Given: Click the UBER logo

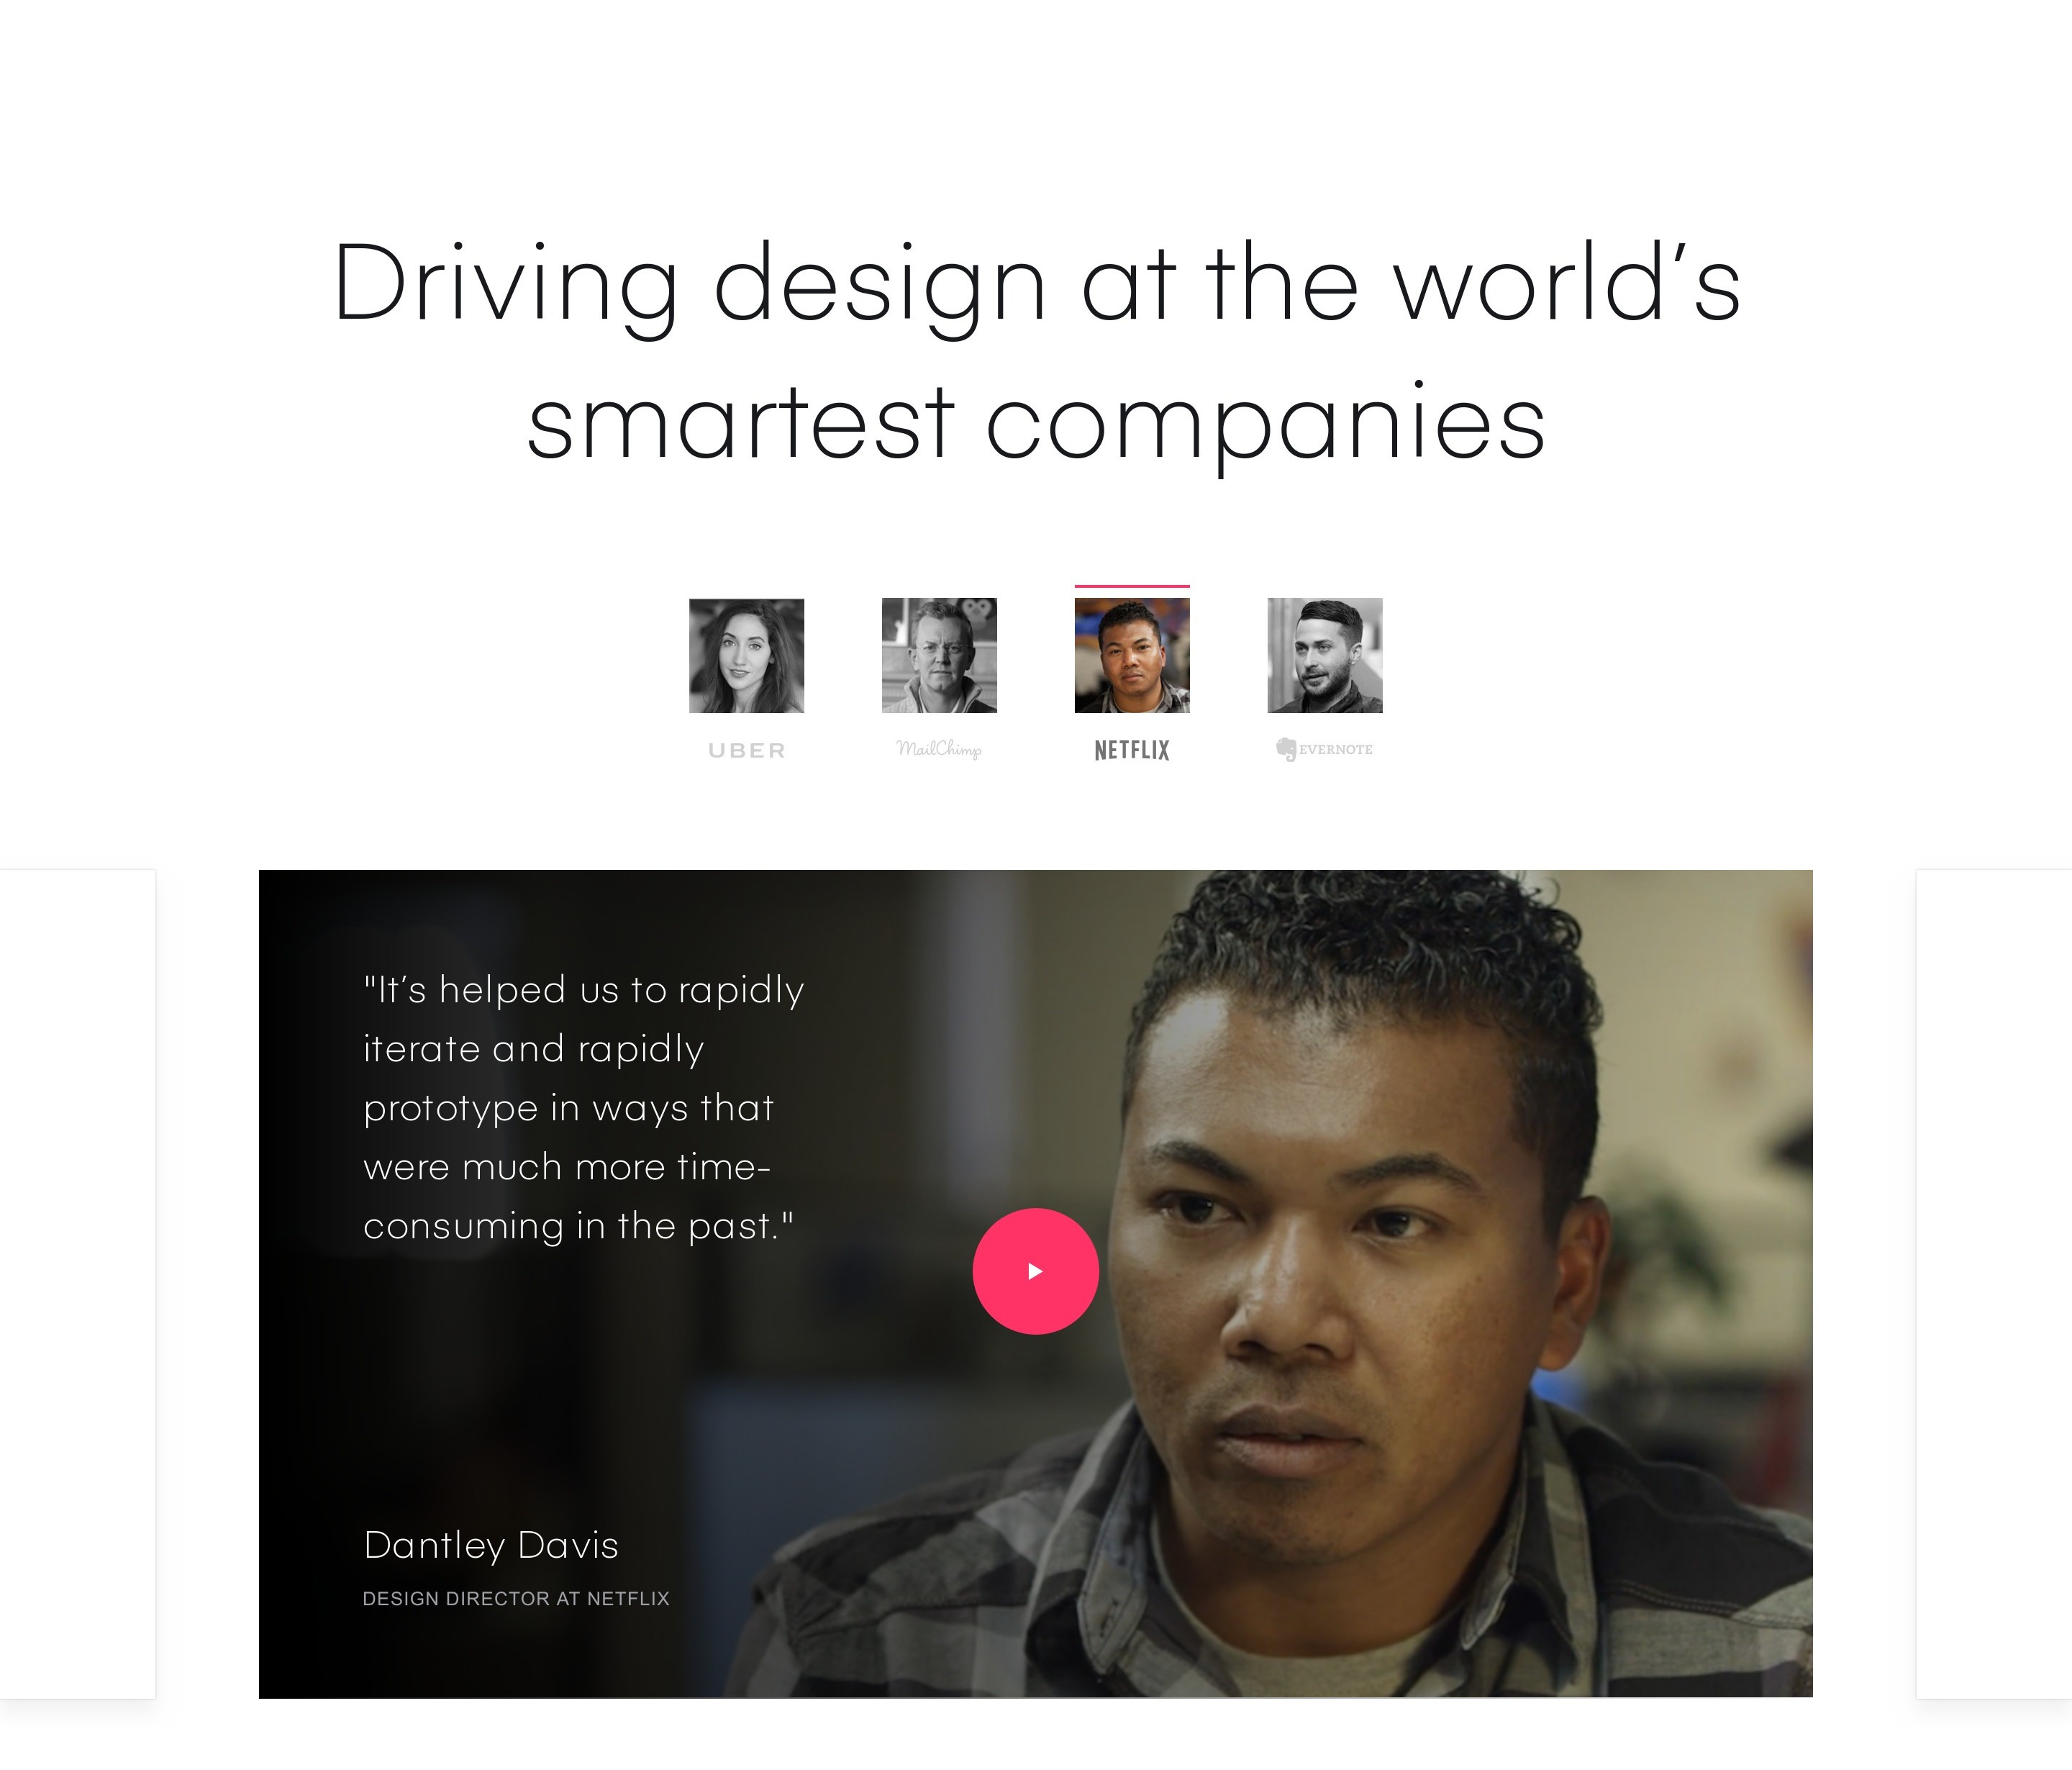Looking at the screenshot, I should pos(747,750).
